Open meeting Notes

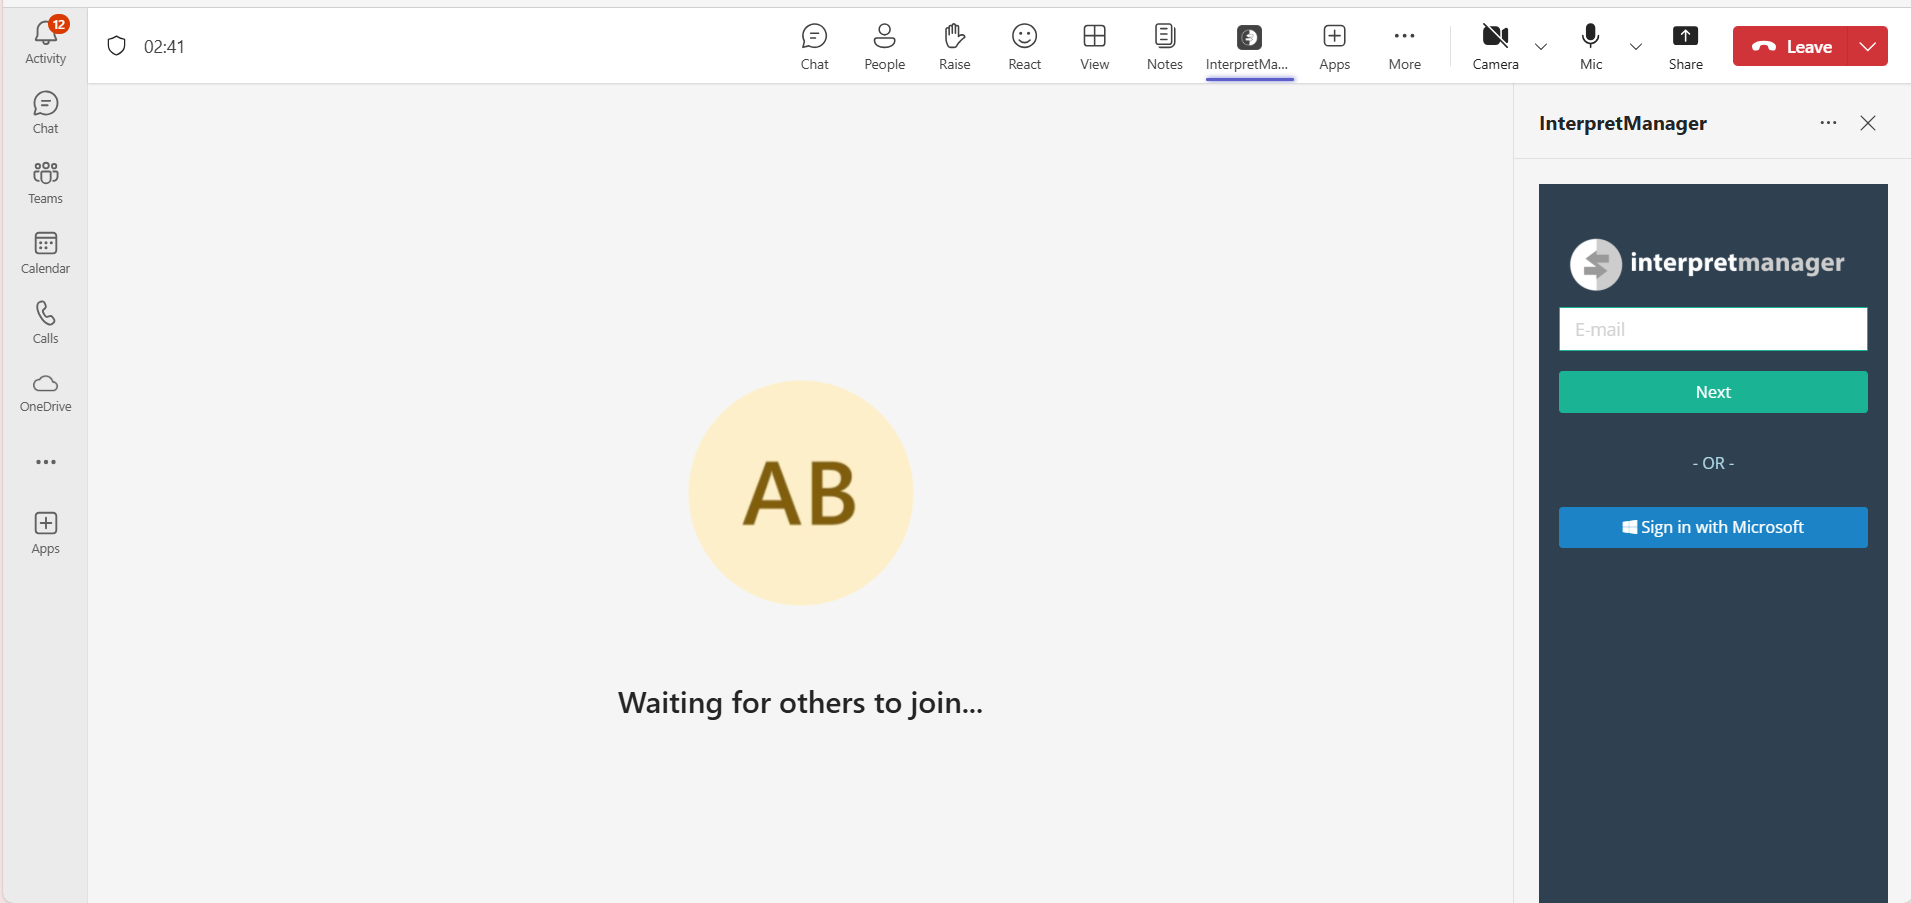point(1165,47)
